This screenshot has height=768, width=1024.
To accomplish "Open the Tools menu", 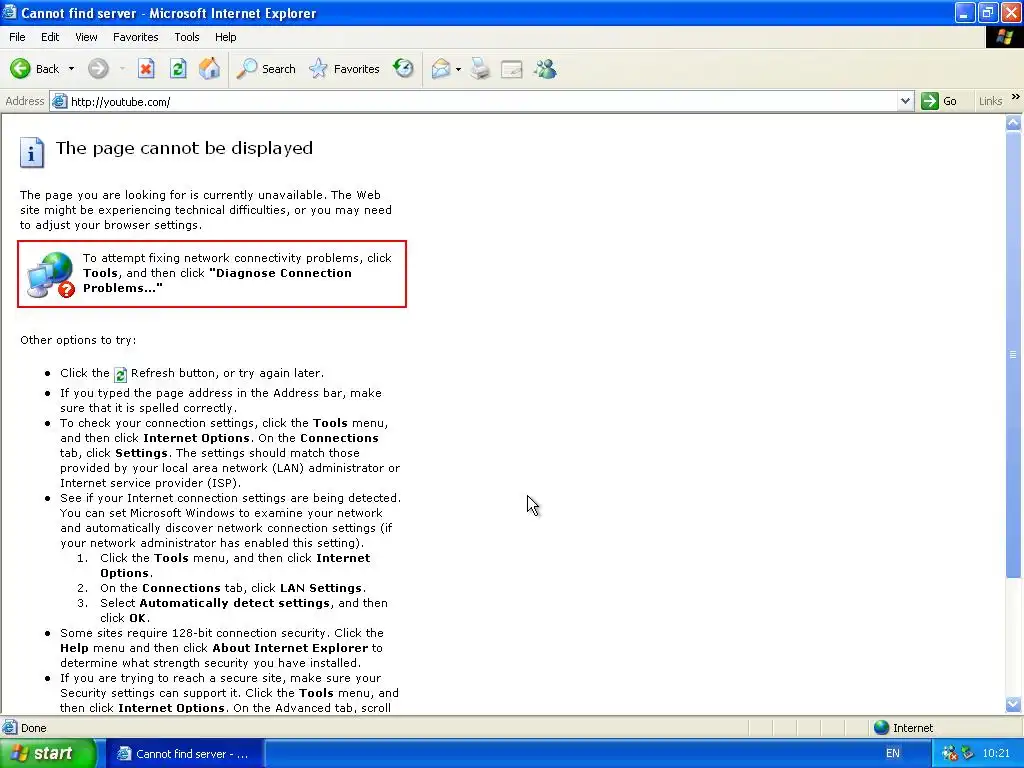I will 187,37.
